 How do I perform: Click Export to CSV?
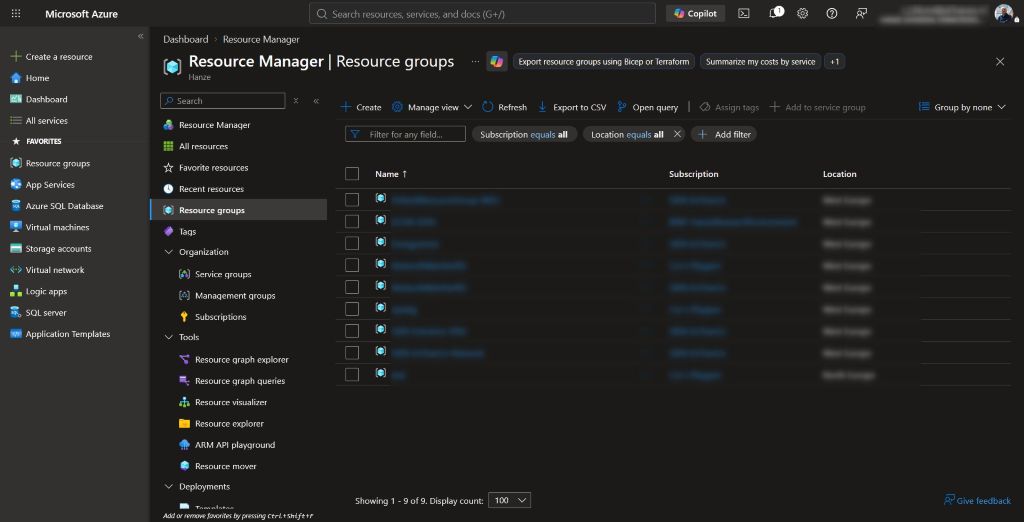point(571,107)
